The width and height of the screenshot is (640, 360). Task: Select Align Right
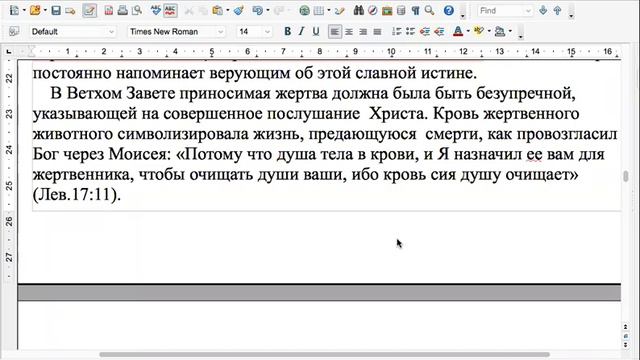[363, 31]
